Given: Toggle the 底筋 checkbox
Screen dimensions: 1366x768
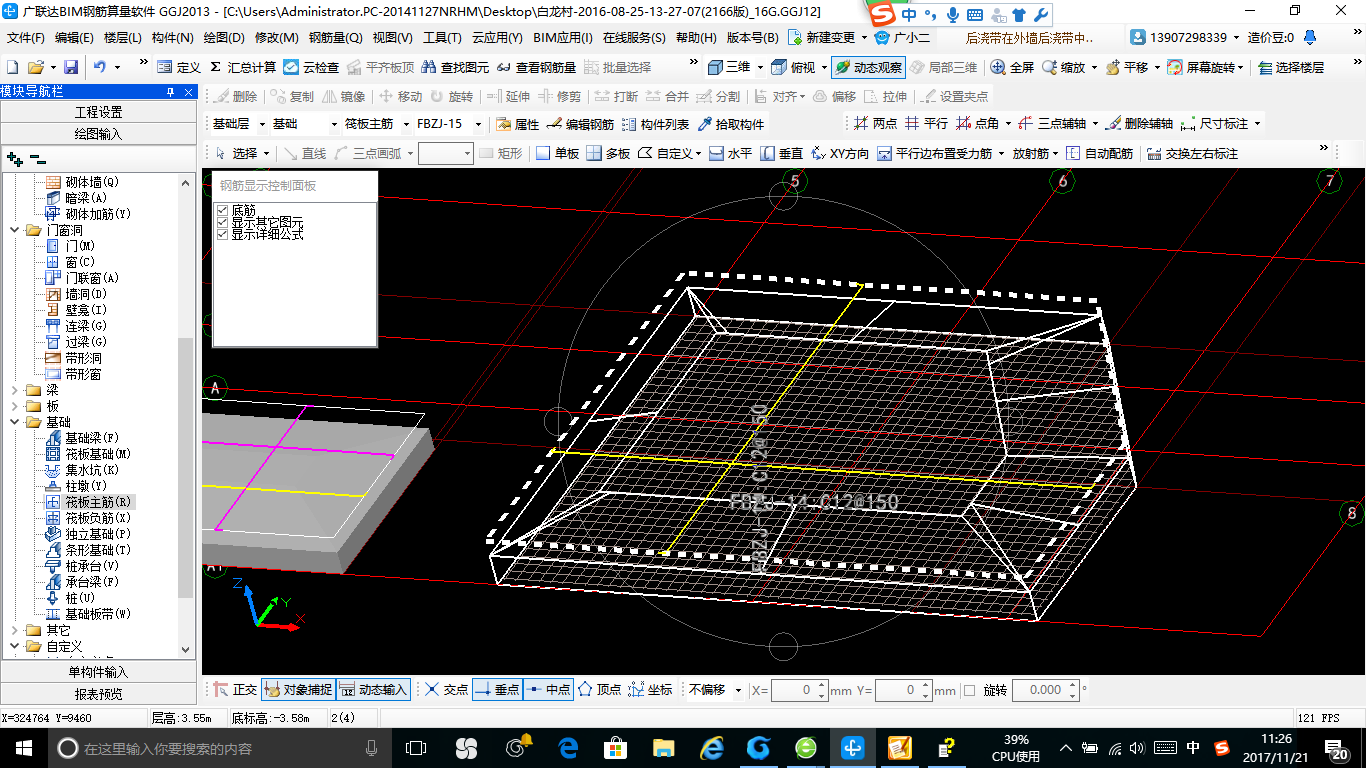Looking at the screenshot, I should point(223,210).
